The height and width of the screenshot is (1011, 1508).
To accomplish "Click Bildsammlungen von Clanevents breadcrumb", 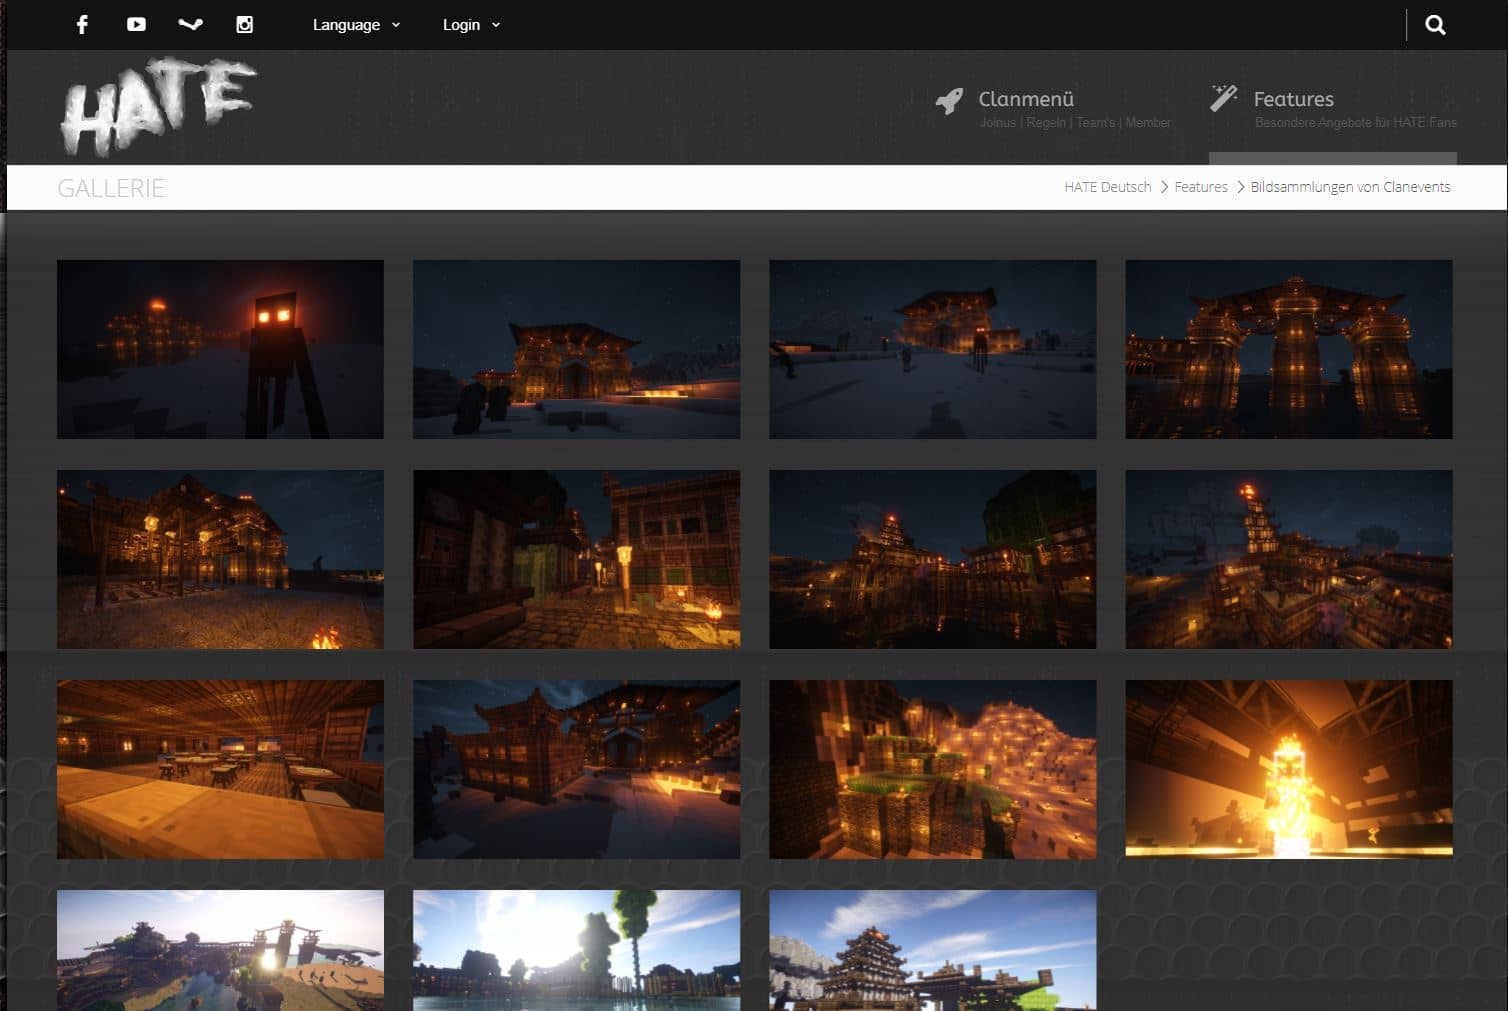I will (1350, 187).
